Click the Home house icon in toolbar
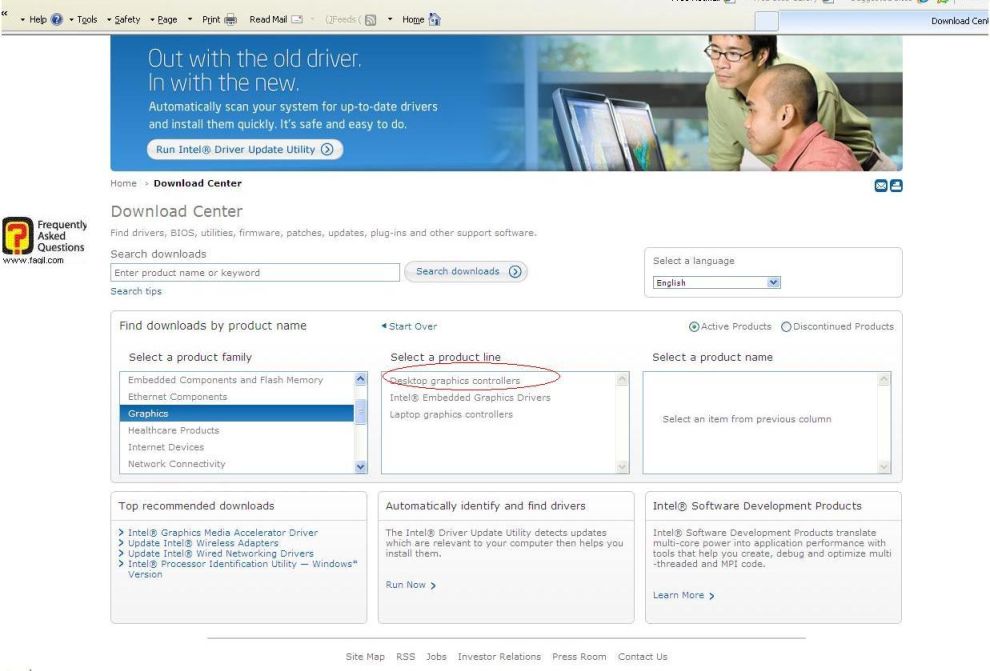Image resolution: width=990 pixels, height=671 pixels. pos(434,20)
